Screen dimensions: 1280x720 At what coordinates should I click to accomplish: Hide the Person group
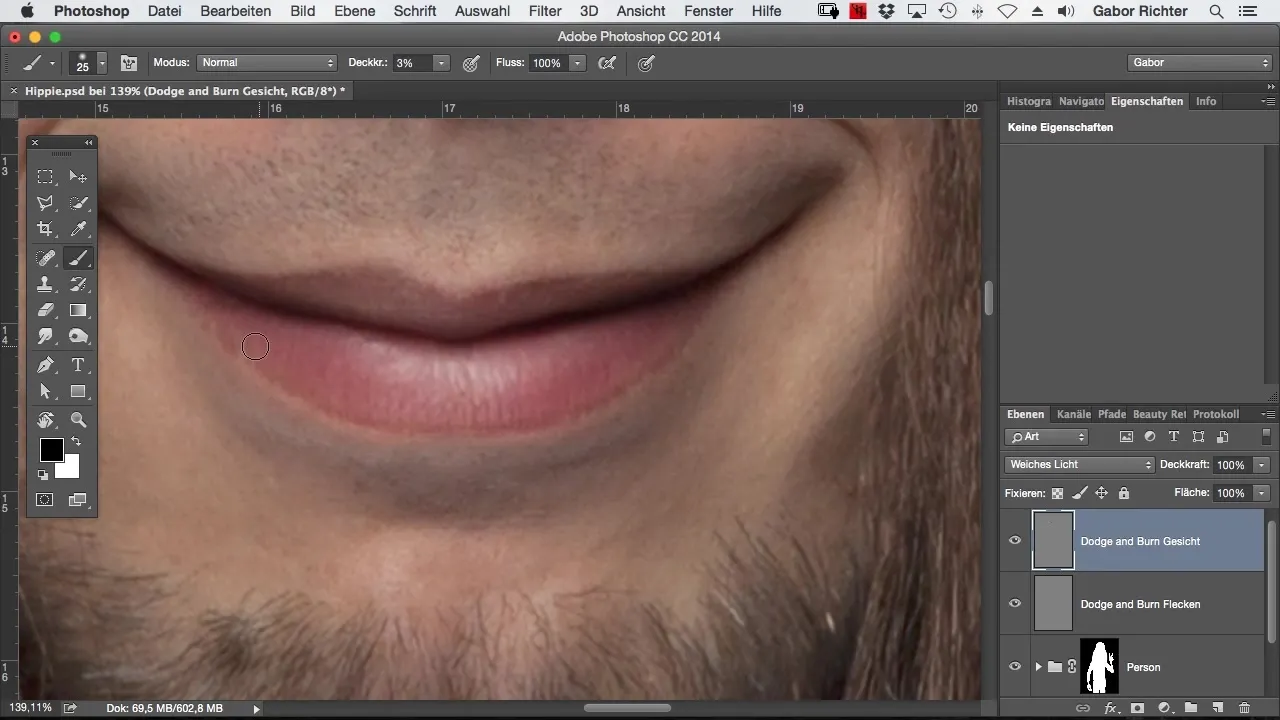[1015, 667]
